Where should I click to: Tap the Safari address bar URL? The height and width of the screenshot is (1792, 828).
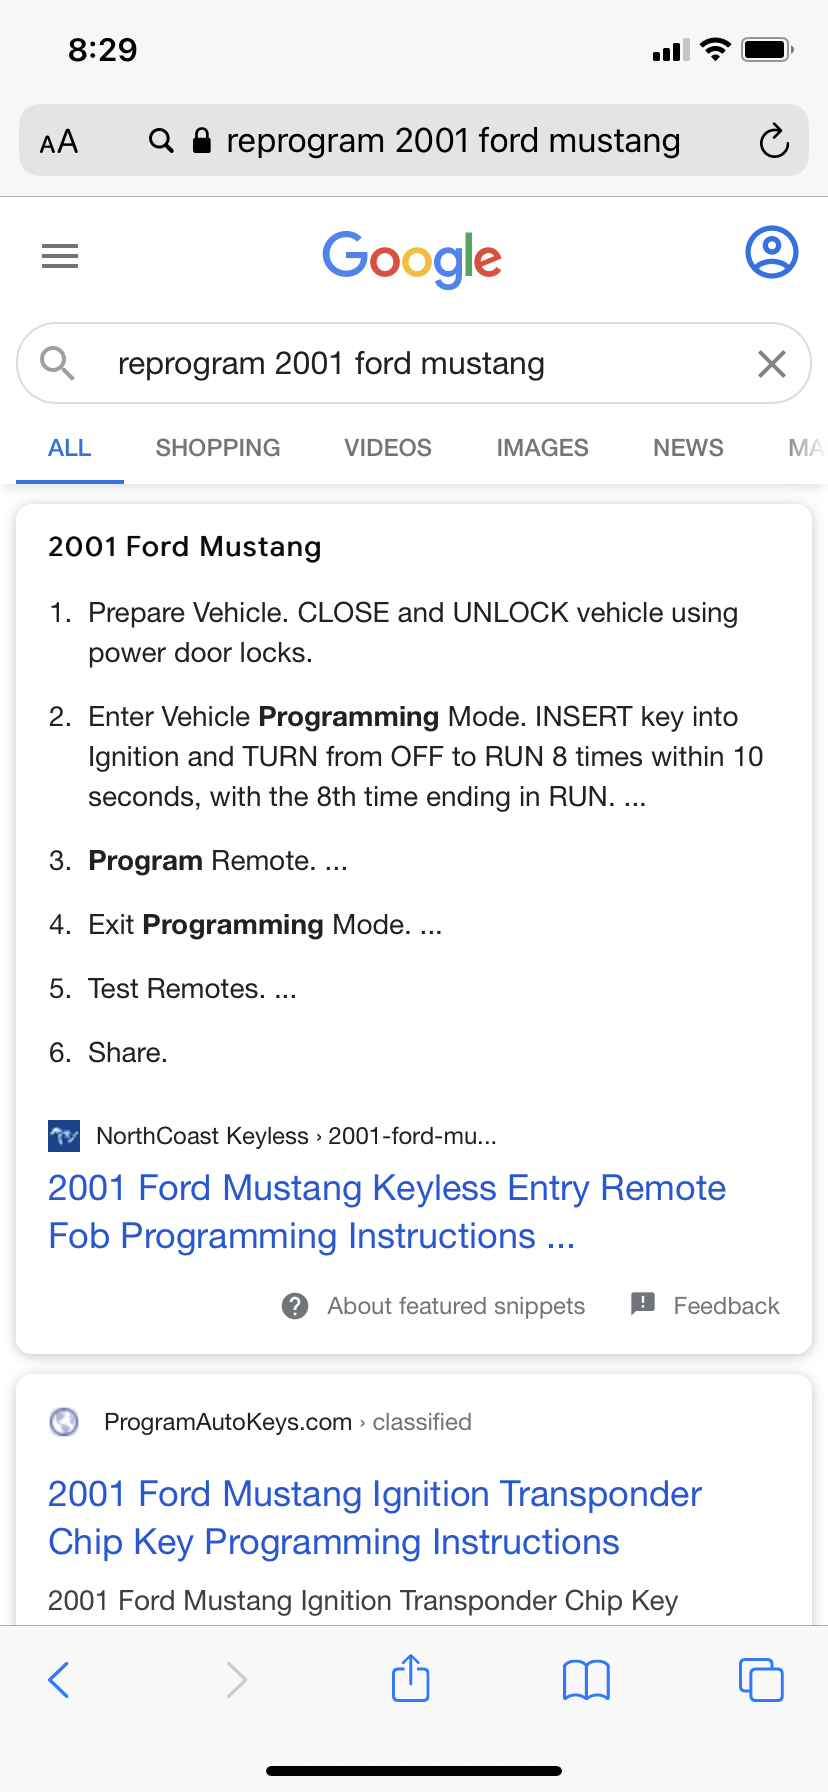pyautogui.click(x=452, y=141)
